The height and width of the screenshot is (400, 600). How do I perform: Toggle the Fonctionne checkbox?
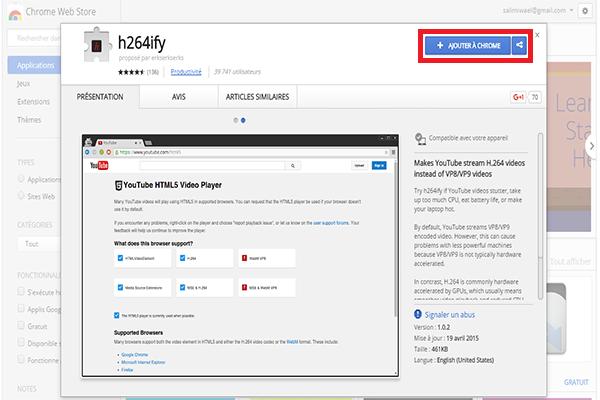(x=21, y=359)
